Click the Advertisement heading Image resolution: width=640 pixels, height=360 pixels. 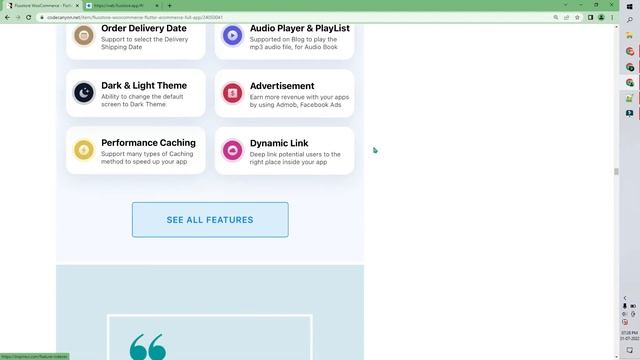(282, 86)
